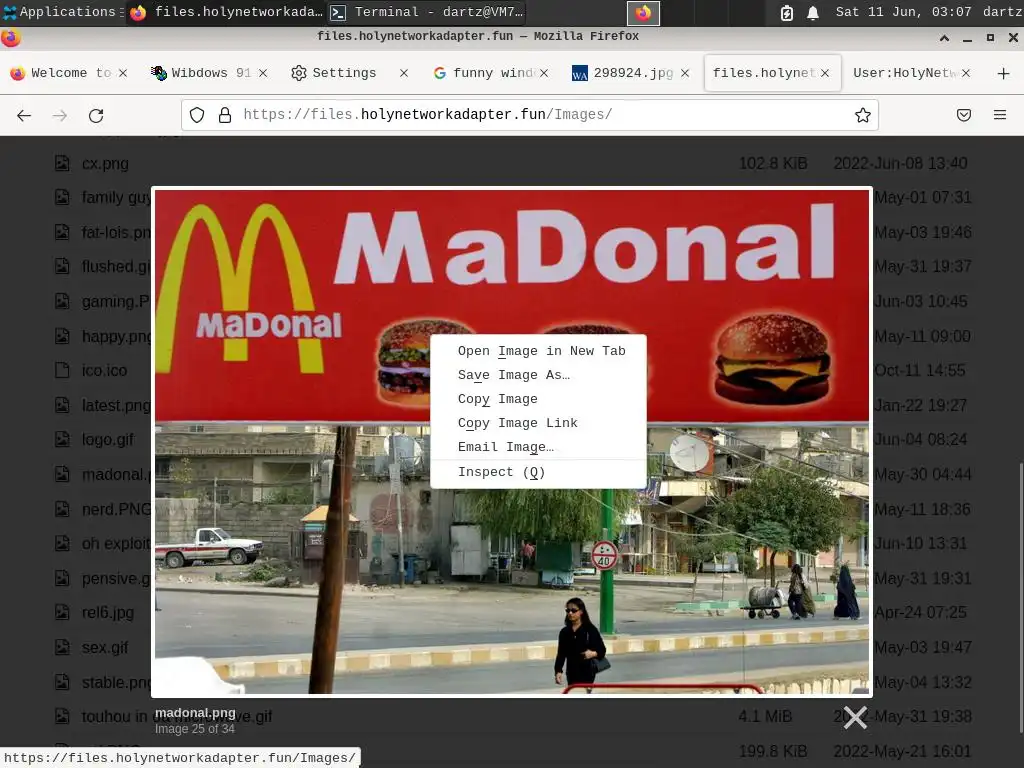Close the Wibdows 91 tab
This screenshot has width=1024, height=768.
coord(263,73)
